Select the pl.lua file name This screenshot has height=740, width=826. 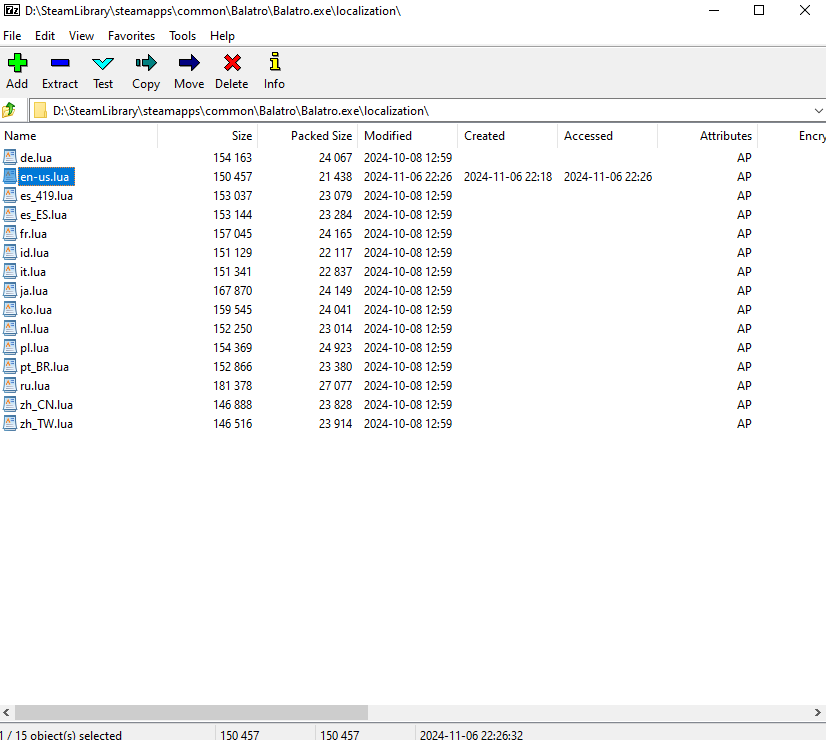point(34,347)
